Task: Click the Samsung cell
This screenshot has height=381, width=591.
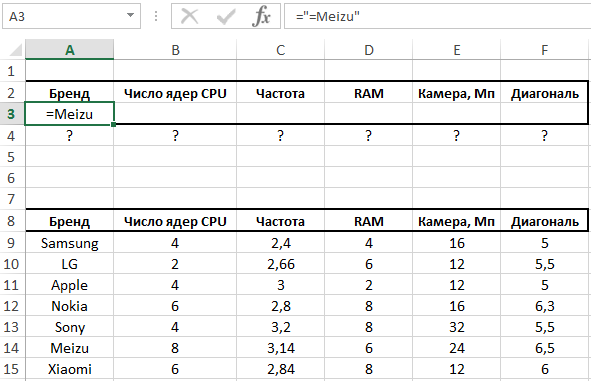Action: (x=69, y=243)
